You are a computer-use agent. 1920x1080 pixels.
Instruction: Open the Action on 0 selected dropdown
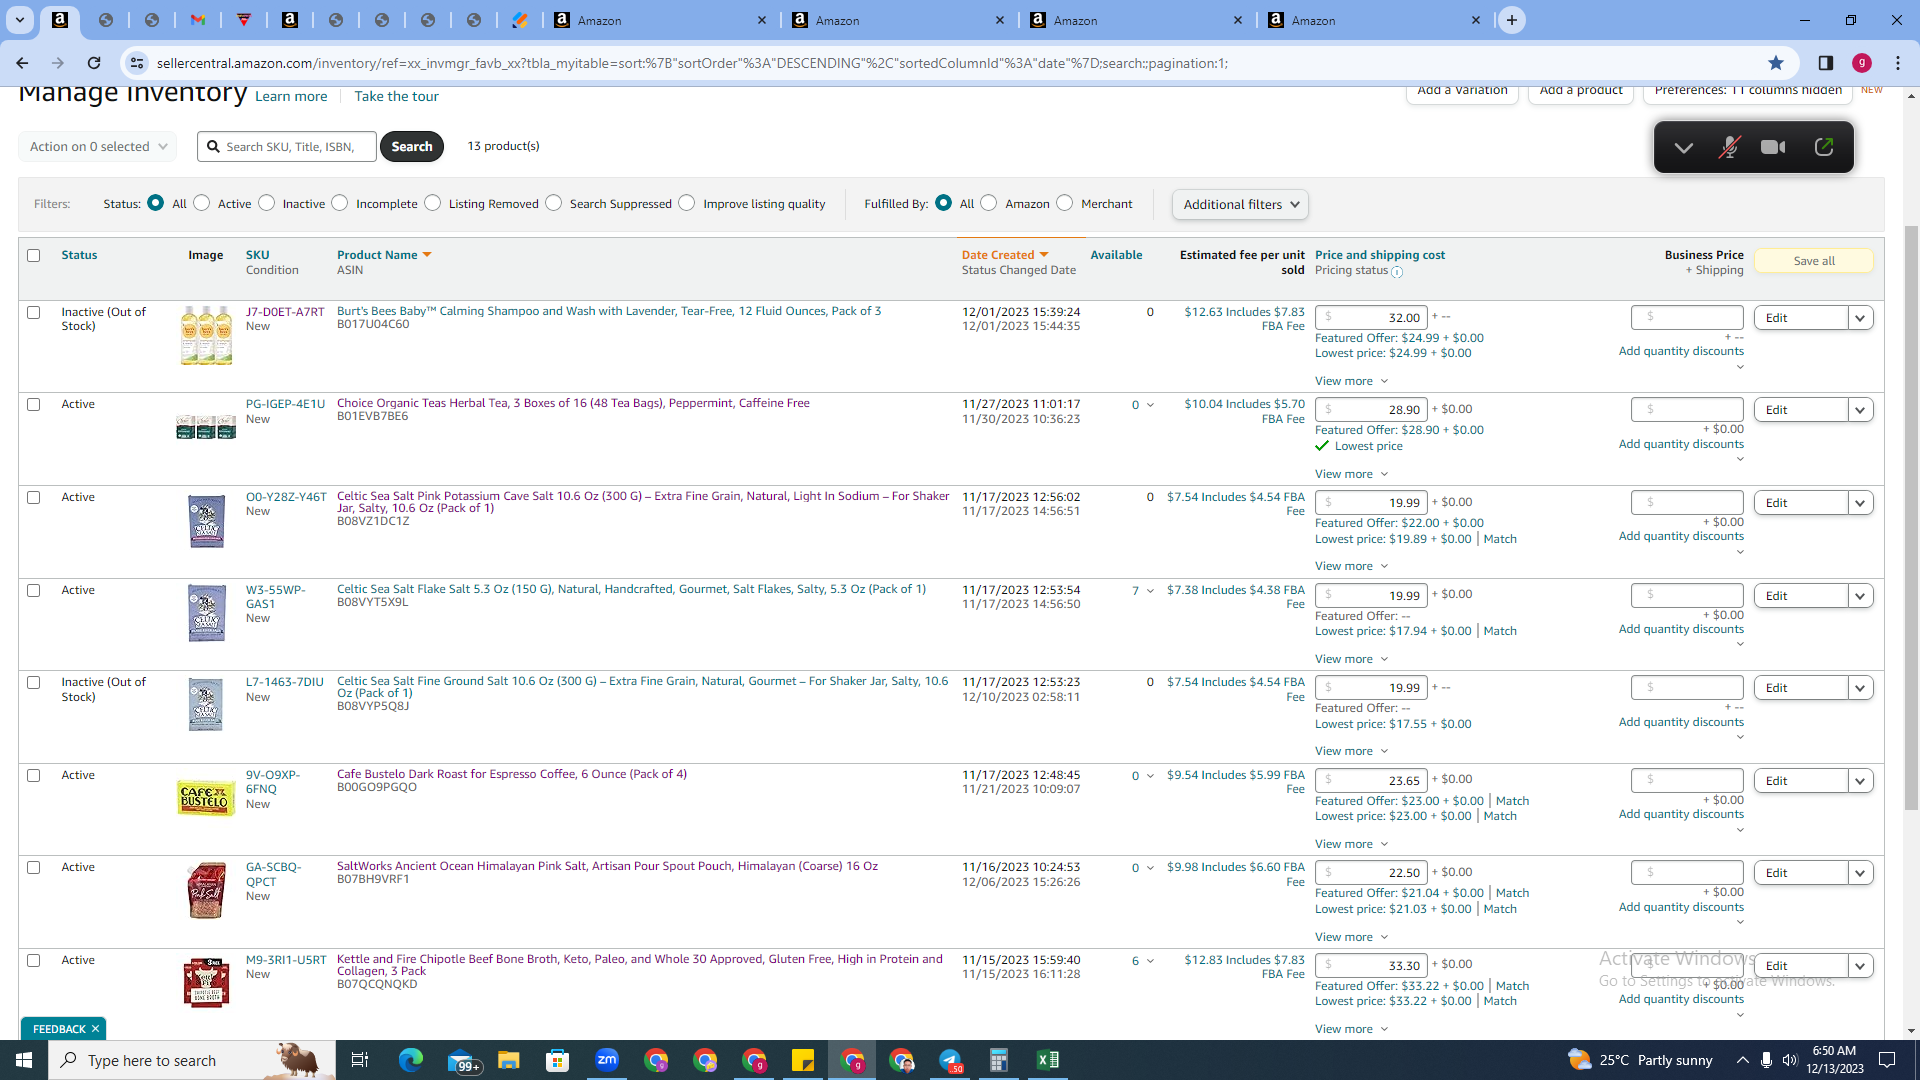click(97, 146)
